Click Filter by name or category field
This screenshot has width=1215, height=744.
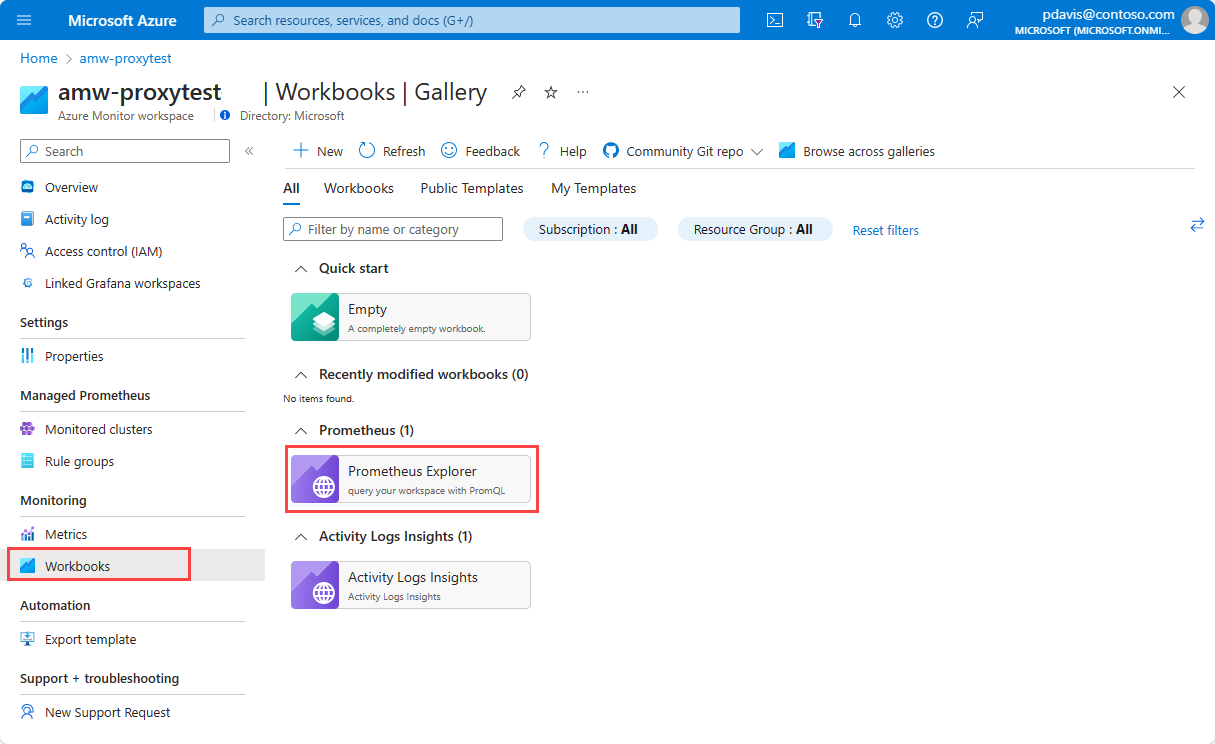[393, 229]
